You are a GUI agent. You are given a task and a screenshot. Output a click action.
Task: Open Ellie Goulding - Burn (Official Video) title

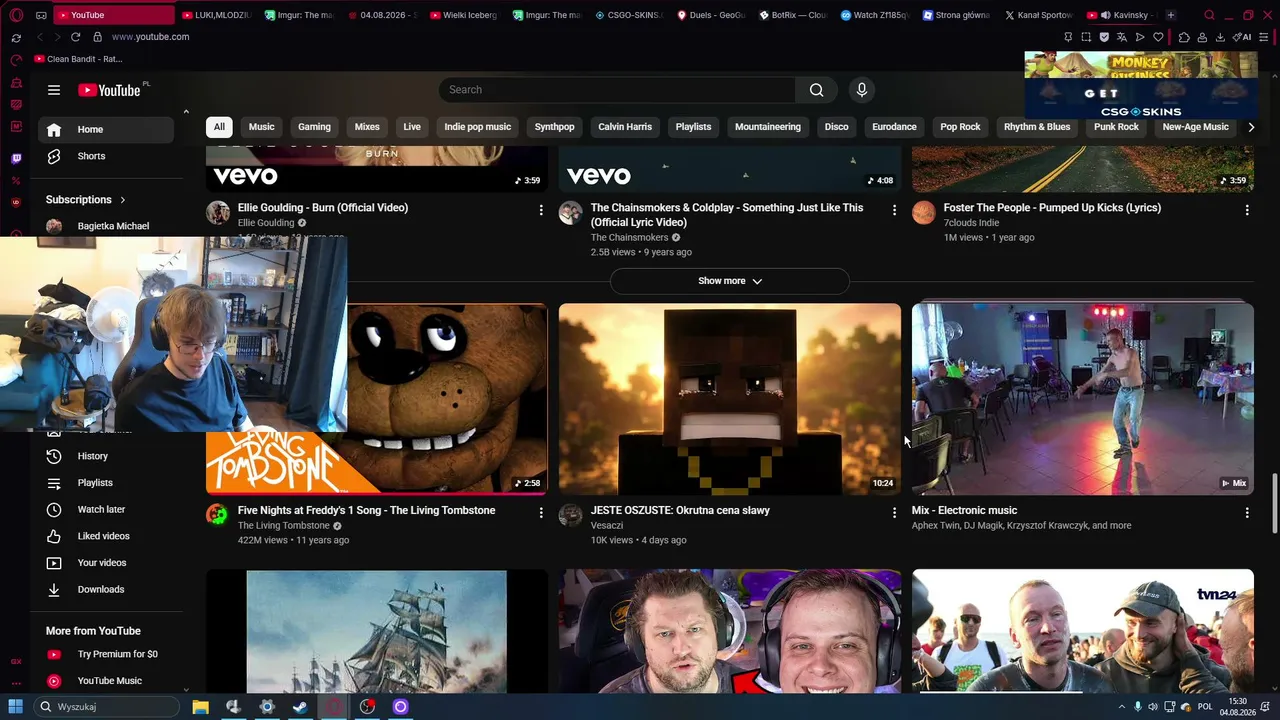323,208
